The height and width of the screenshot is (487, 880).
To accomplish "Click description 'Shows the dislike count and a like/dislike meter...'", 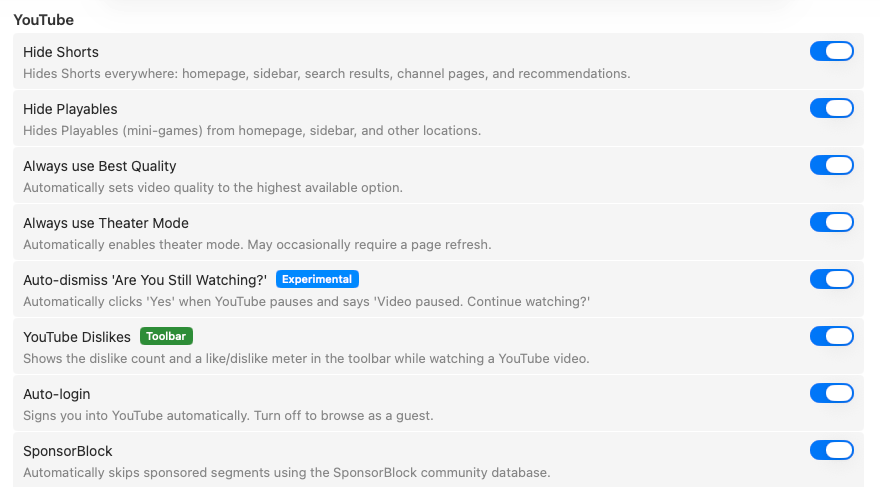I will coord(306,359).
